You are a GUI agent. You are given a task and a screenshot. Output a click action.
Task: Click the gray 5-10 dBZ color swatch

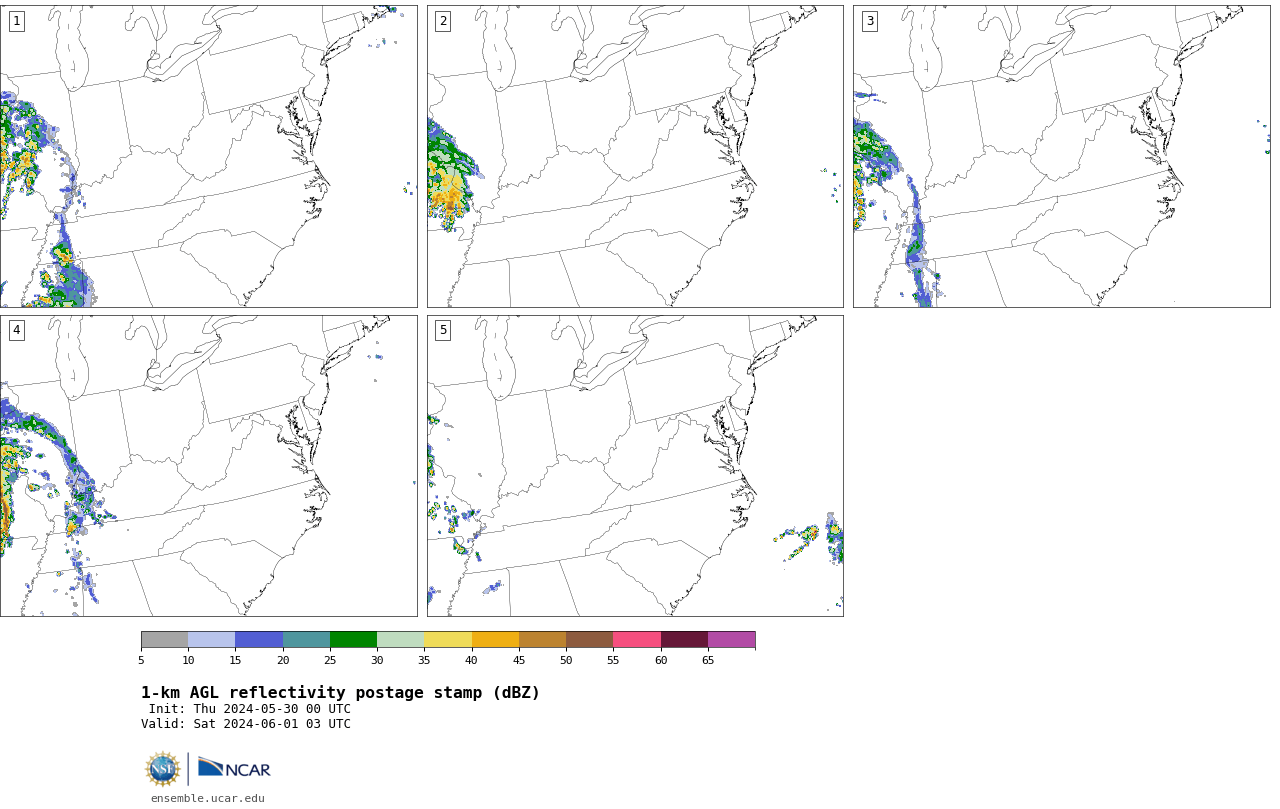coord(164,640)
